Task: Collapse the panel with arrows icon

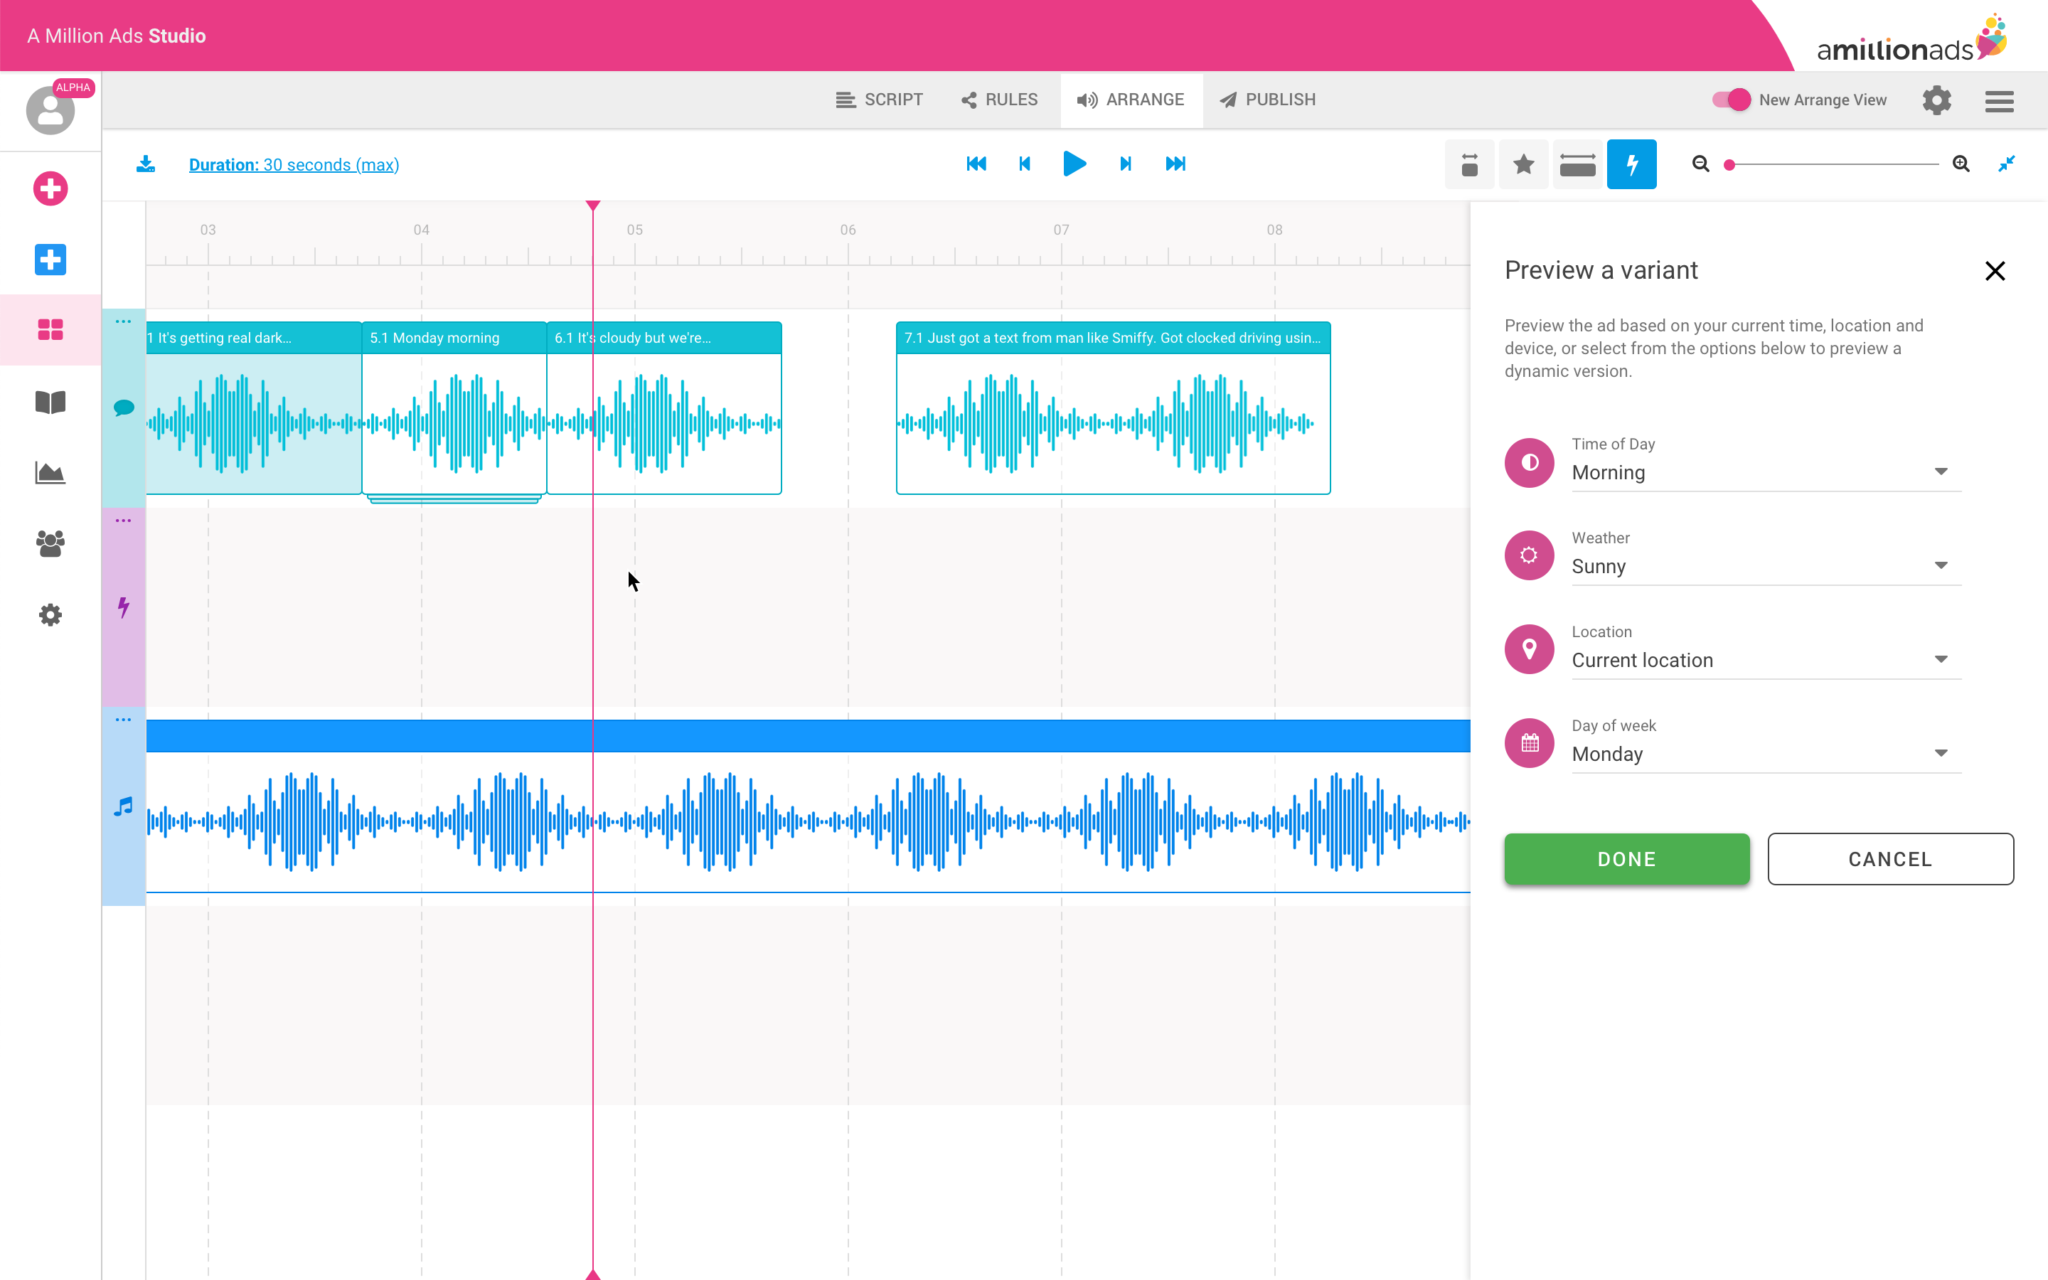Action: [x=2006, y=164]
